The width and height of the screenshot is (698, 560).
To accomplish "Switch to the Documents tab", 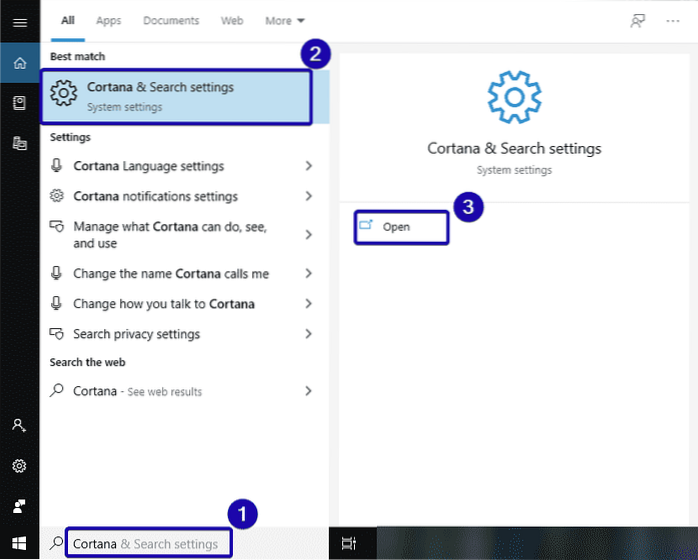I will click(170, 21).
